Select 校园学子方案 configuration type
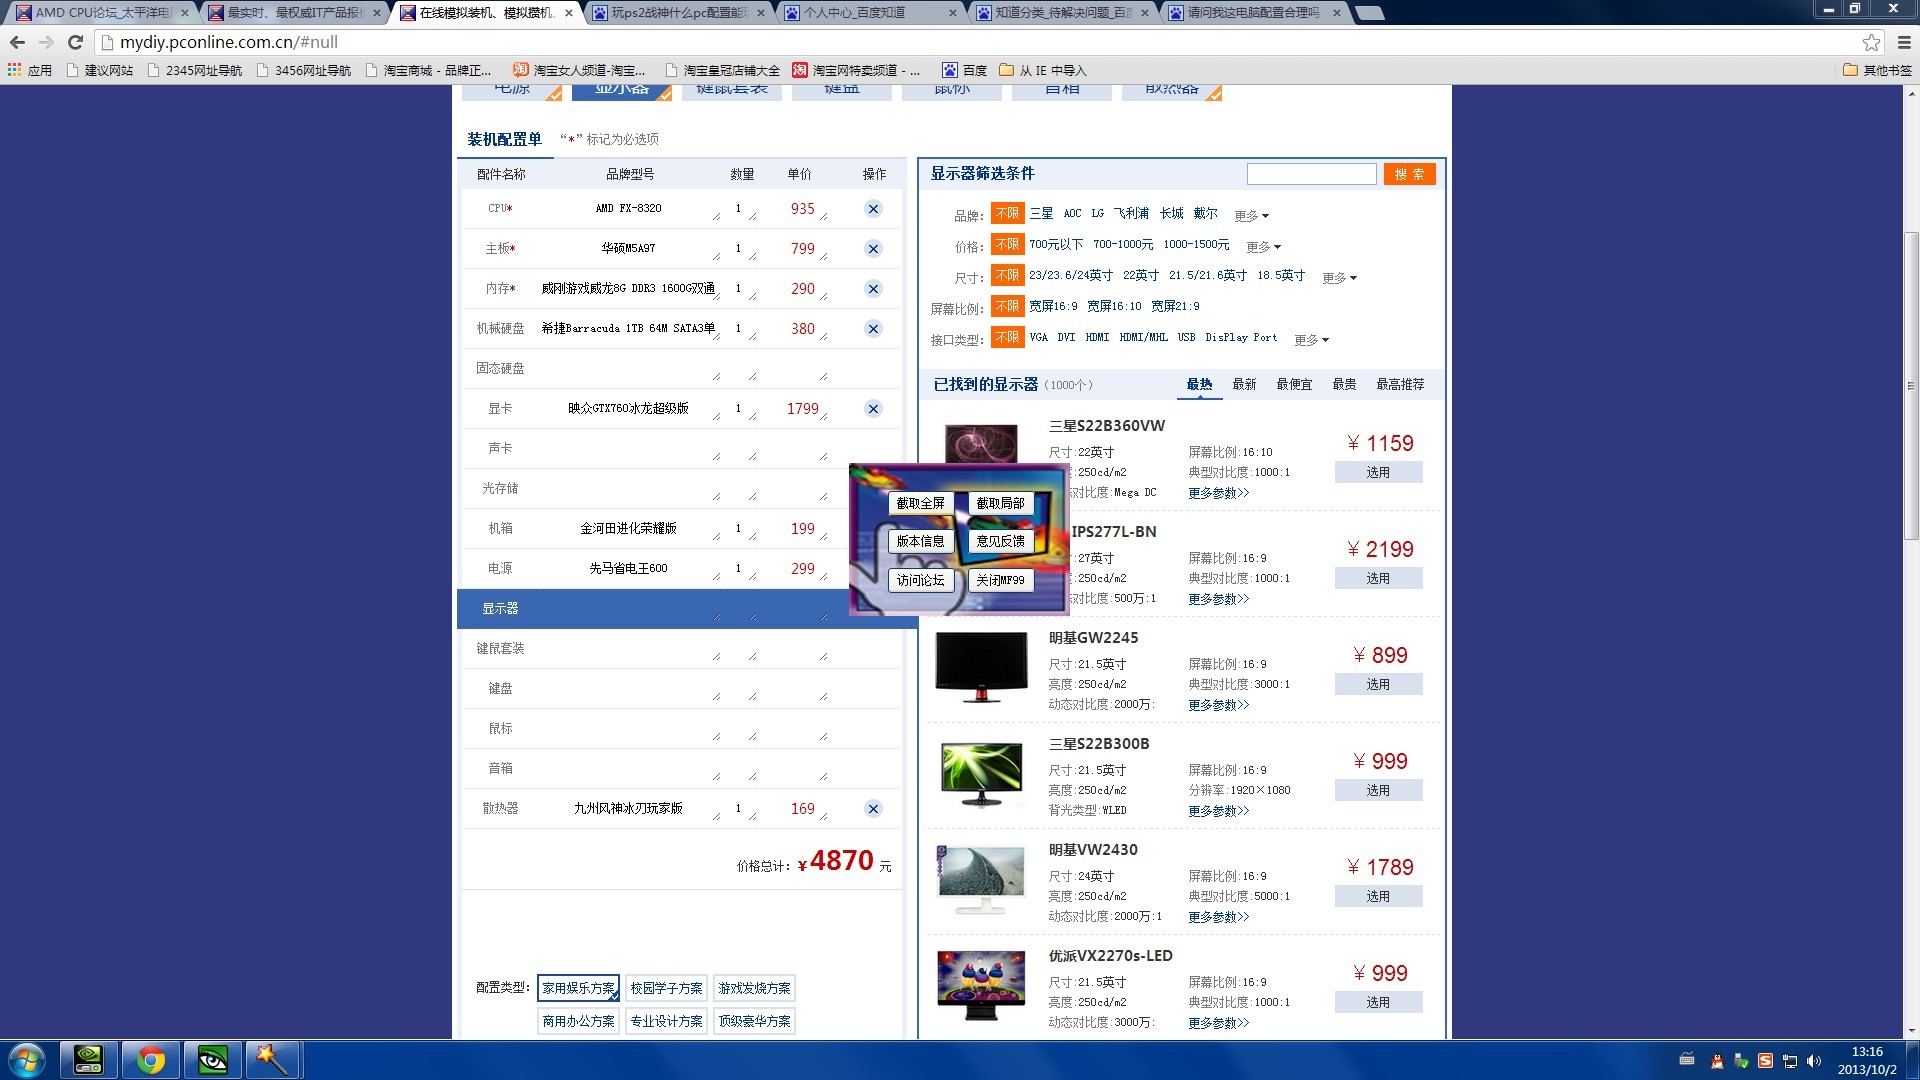 pos(666,988)
